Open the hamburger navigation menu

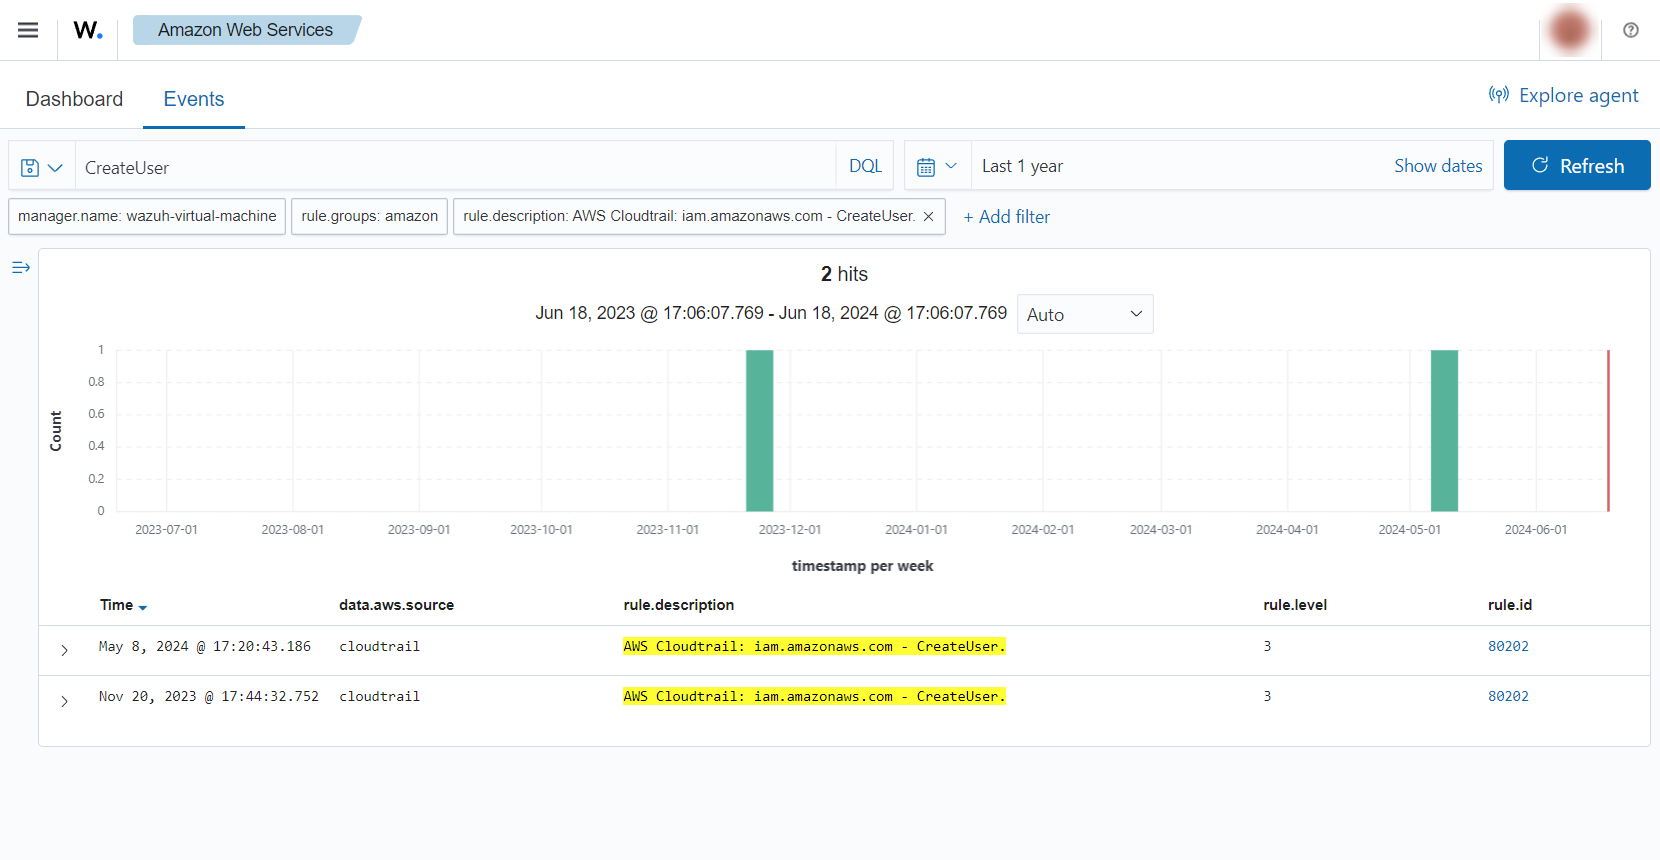28,30
